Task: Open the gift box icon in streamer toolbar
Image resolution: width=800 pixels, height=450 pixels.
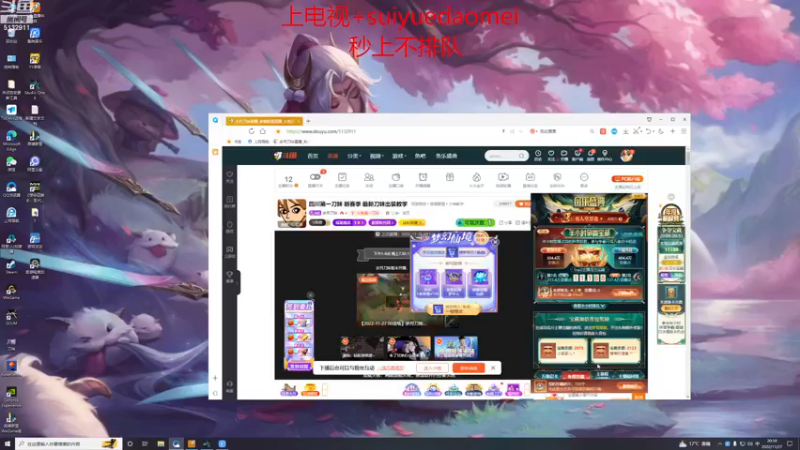Action: [449, 178]
